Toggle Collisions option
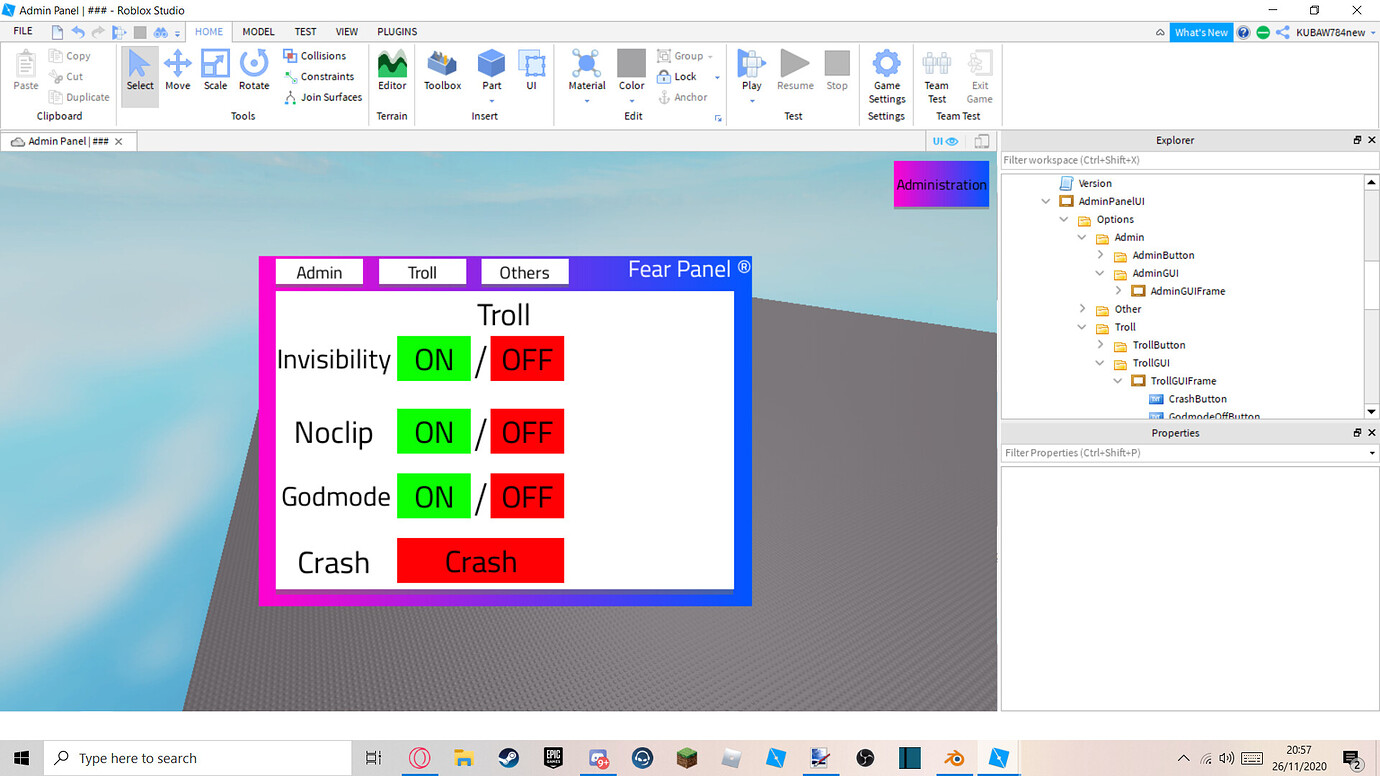 pos(315,56)
